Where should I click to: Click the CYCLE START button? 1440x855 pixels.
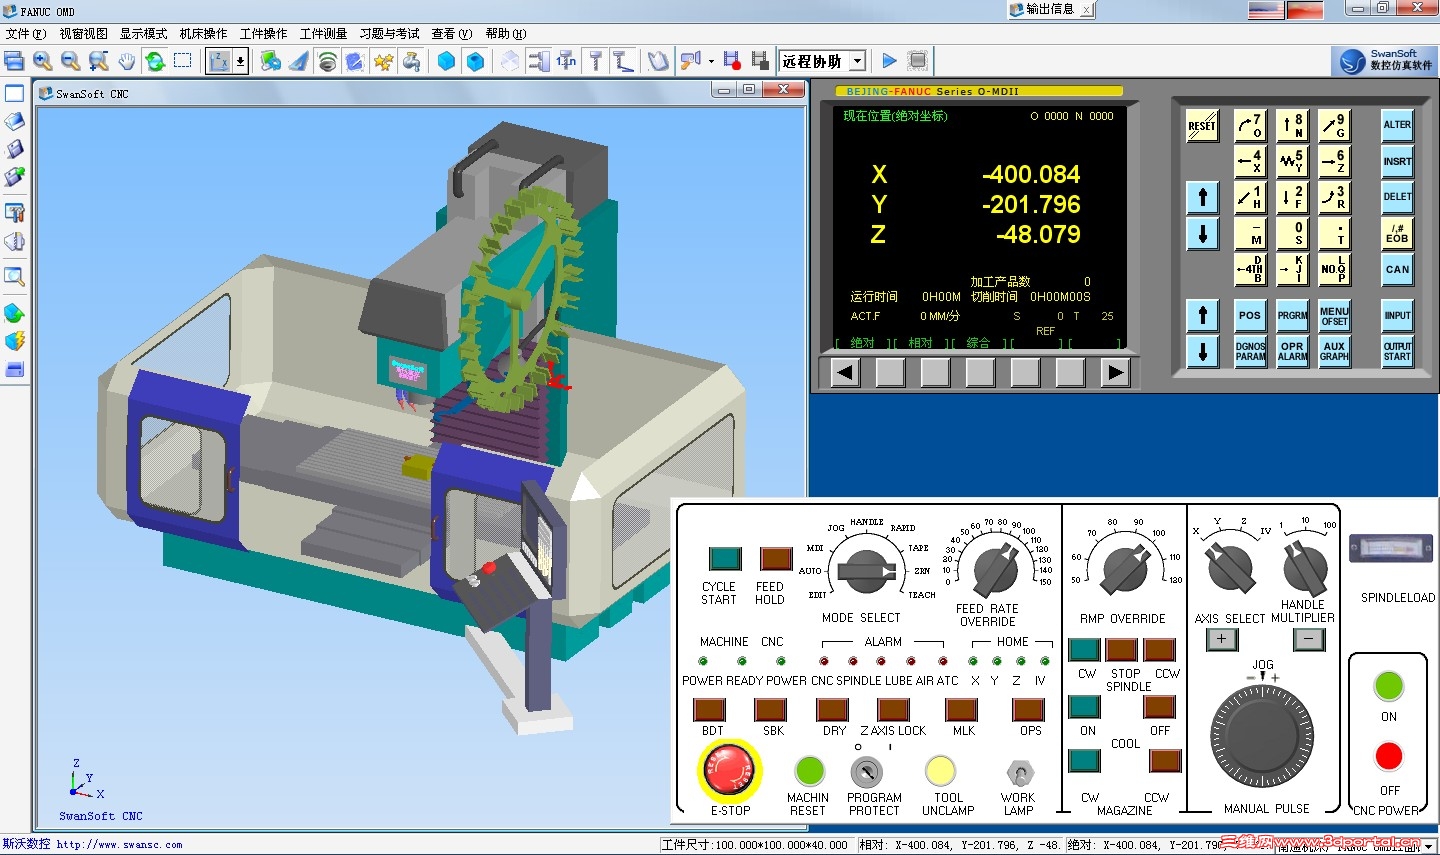pyautogui.click(x=724, y=558)
